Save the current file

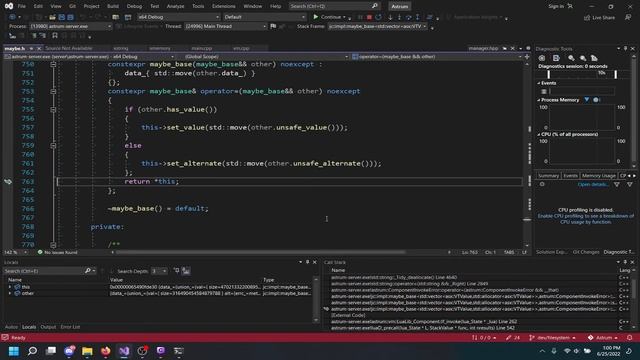pyautogui.click(x=62, y=17)
